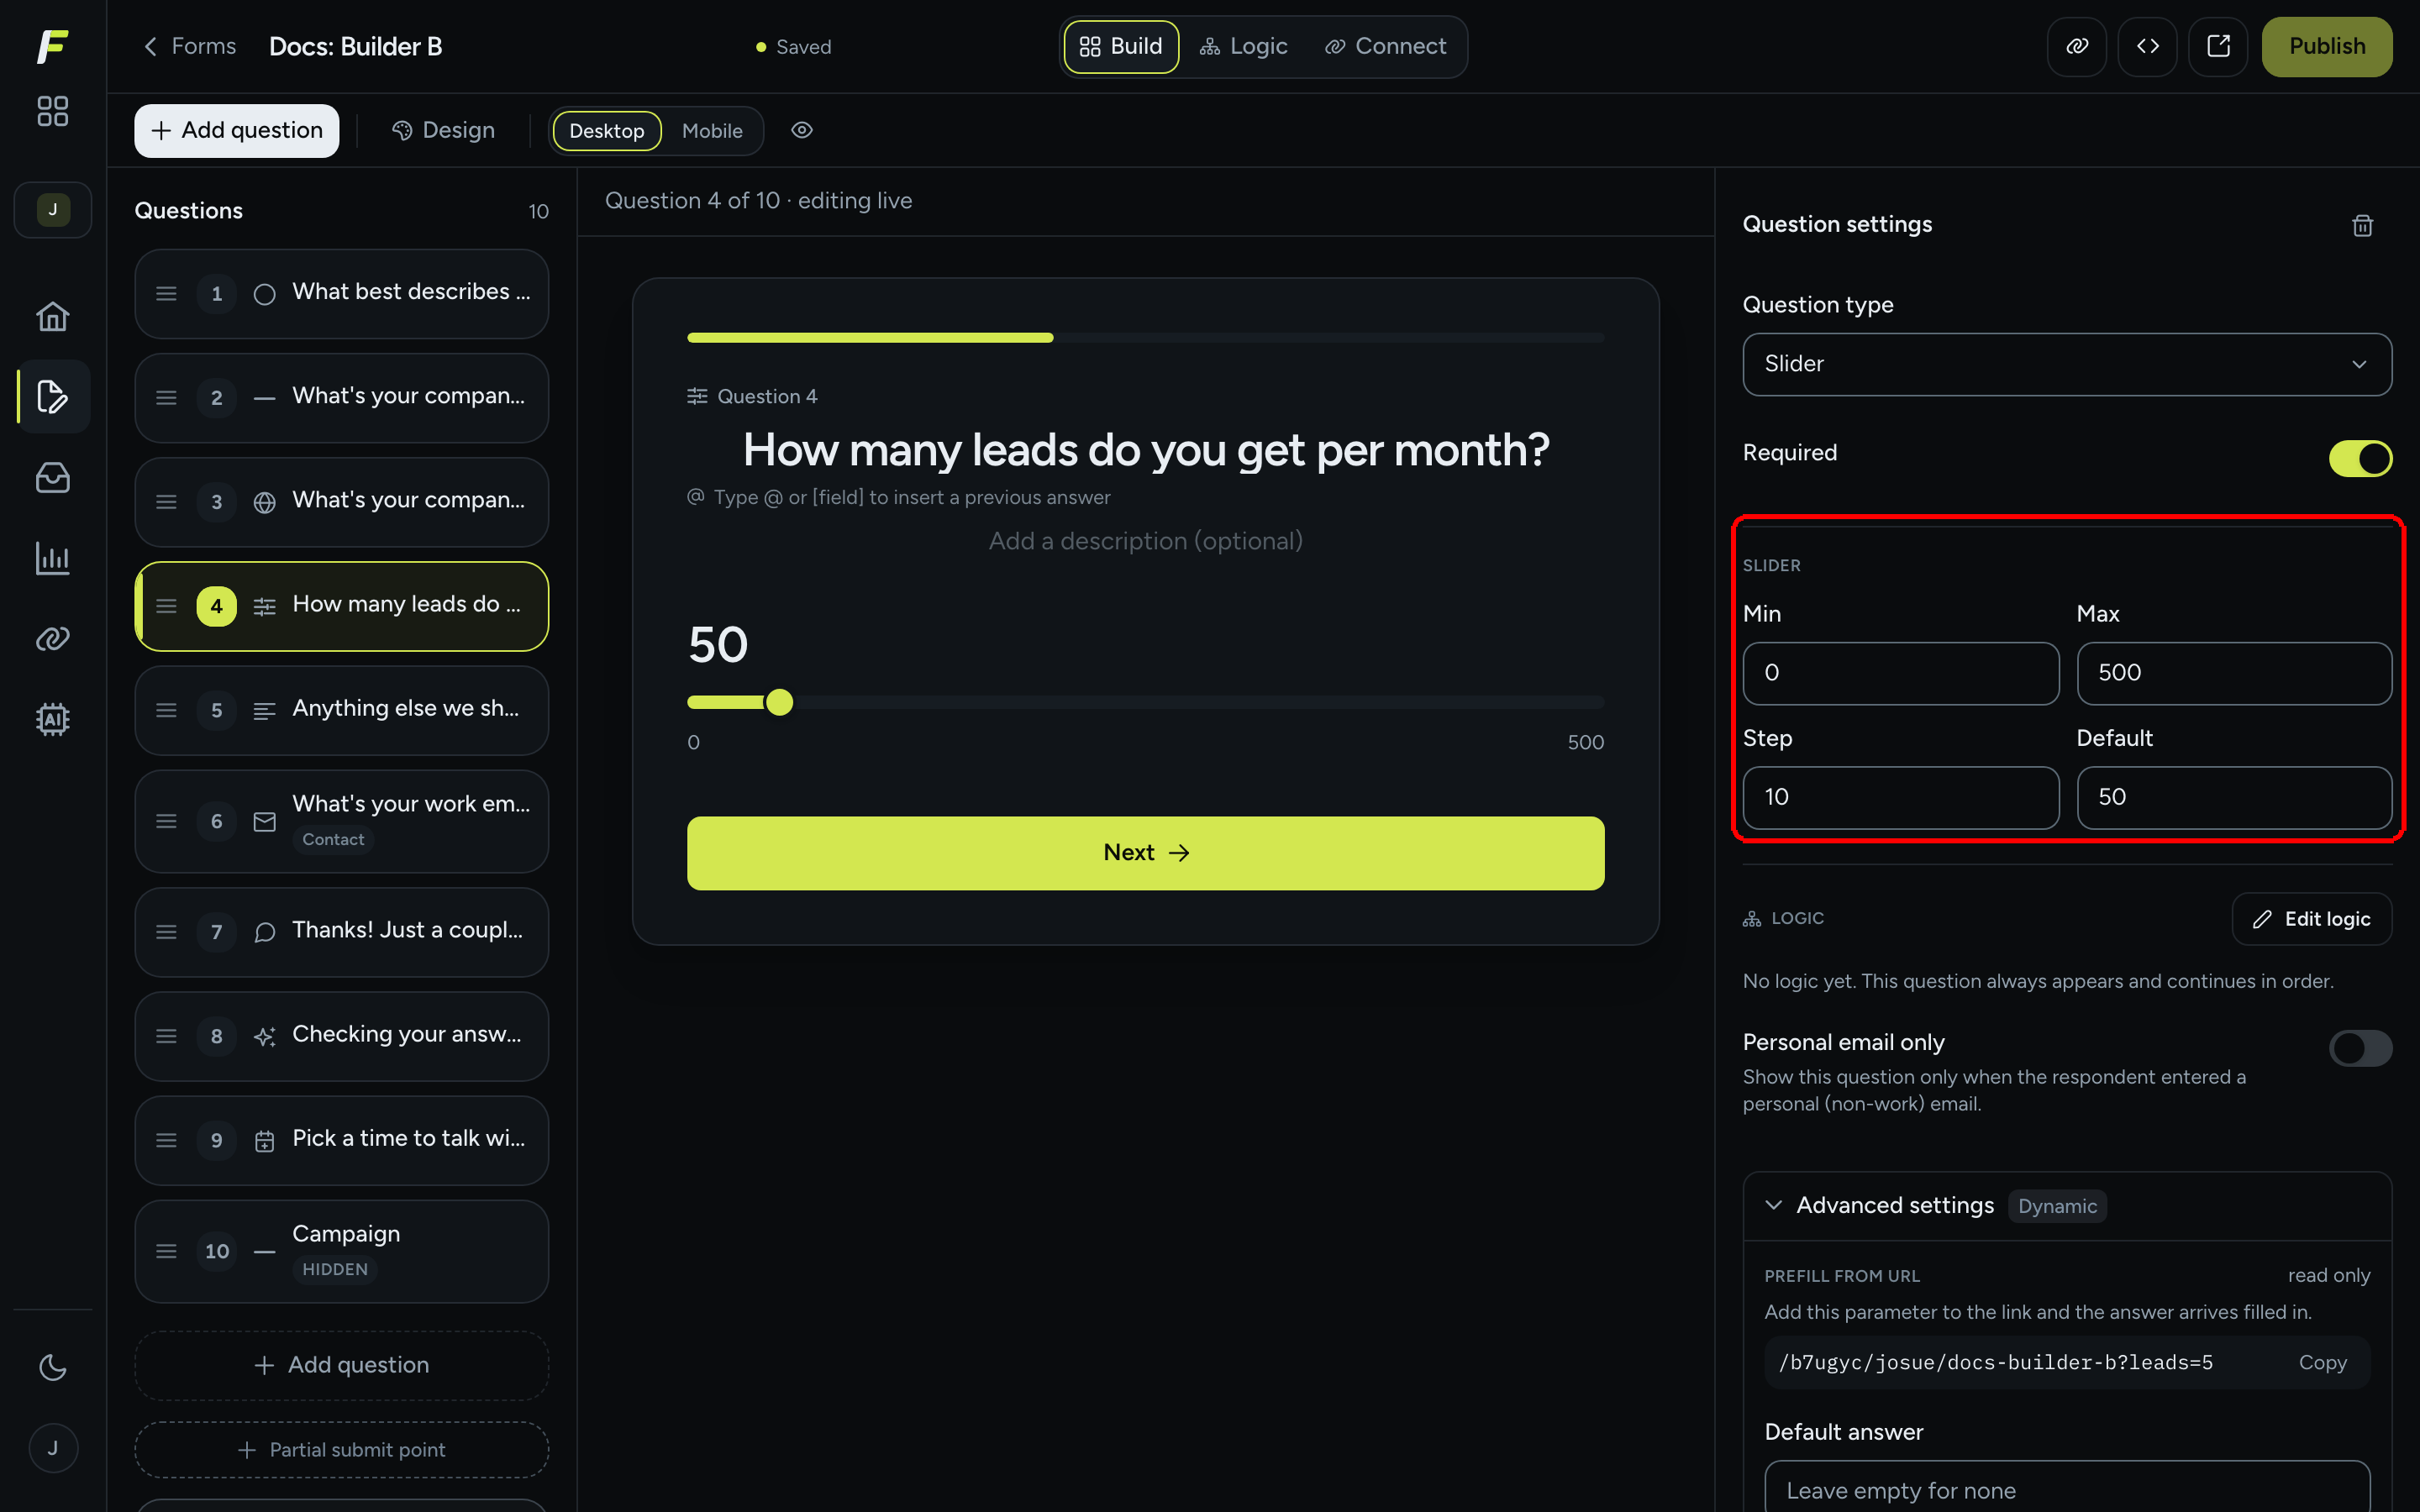Go to the Home icon in sidebar
The height and width of the screenshot is (1512, 2420).
point(52,316)
